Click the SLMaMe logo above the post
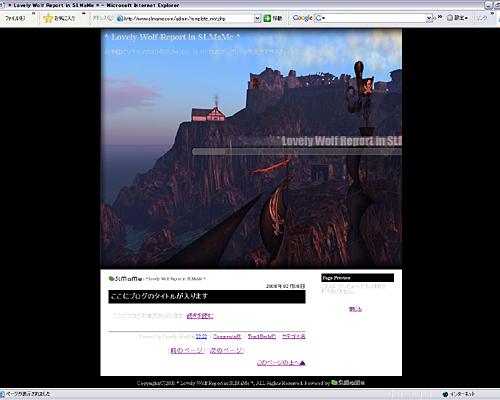500x400 pixels. (x=125, y=279)
